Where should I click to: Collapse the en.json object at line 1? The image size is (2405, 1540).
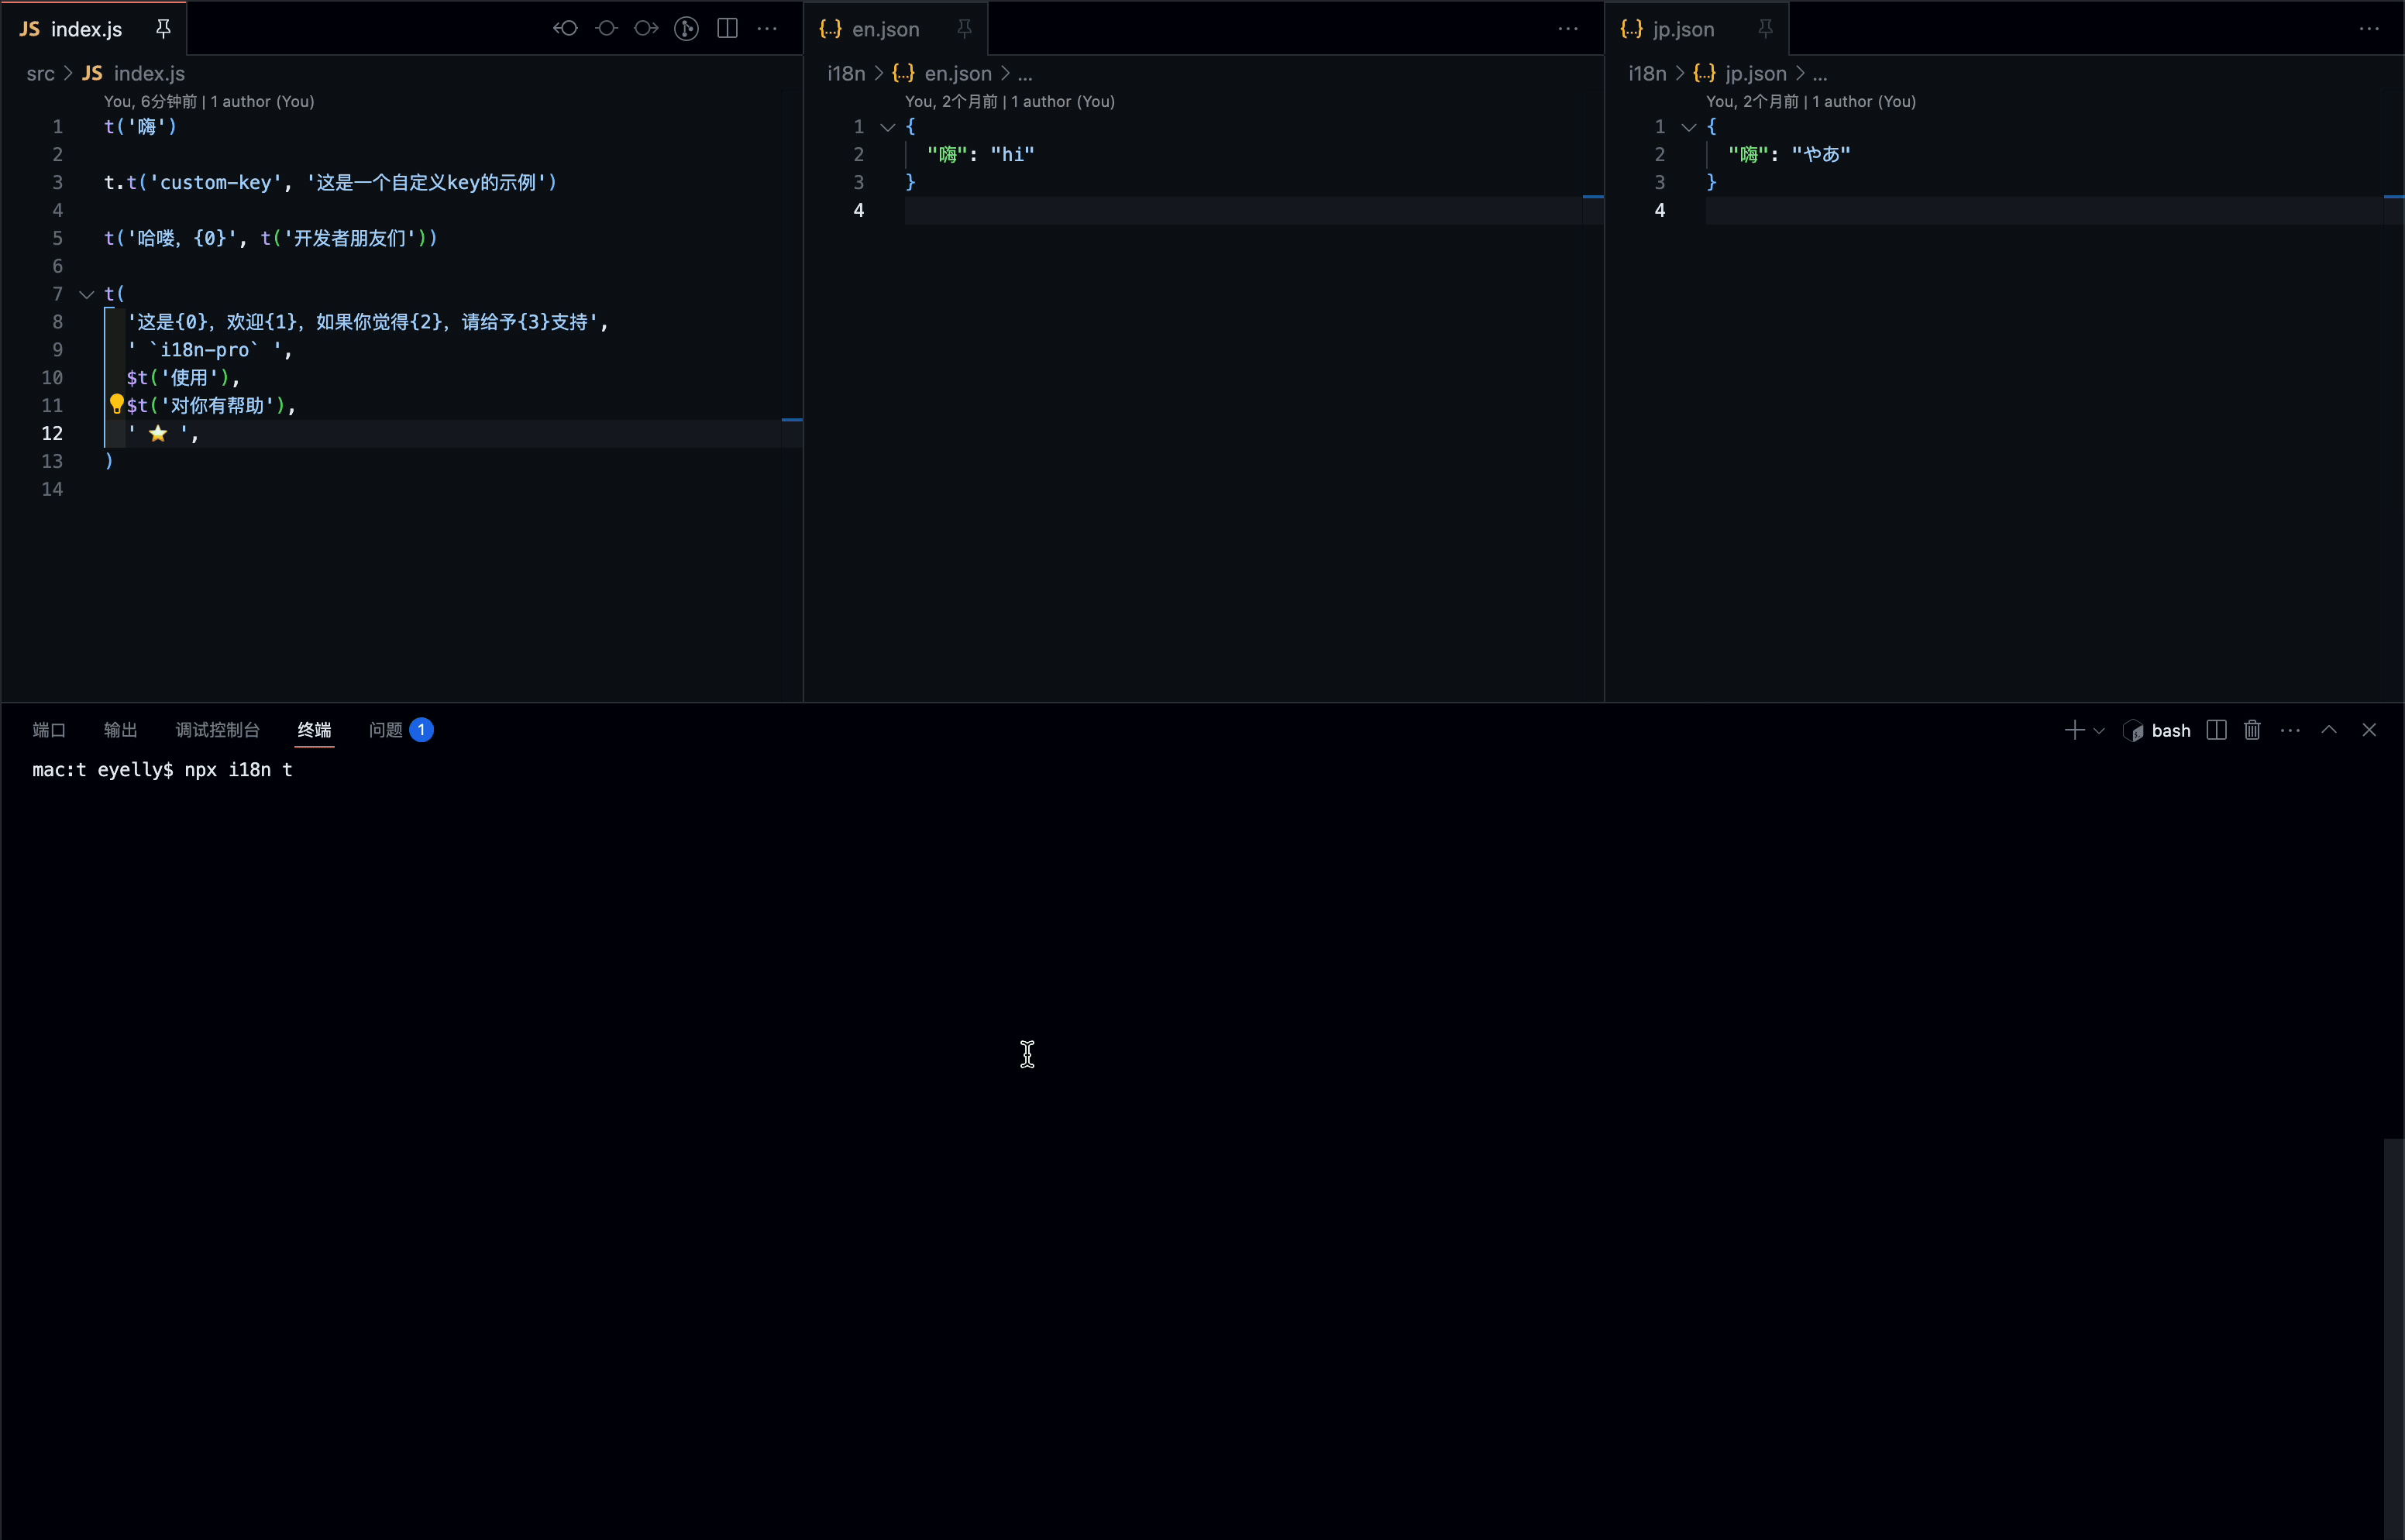click(887, 127)
